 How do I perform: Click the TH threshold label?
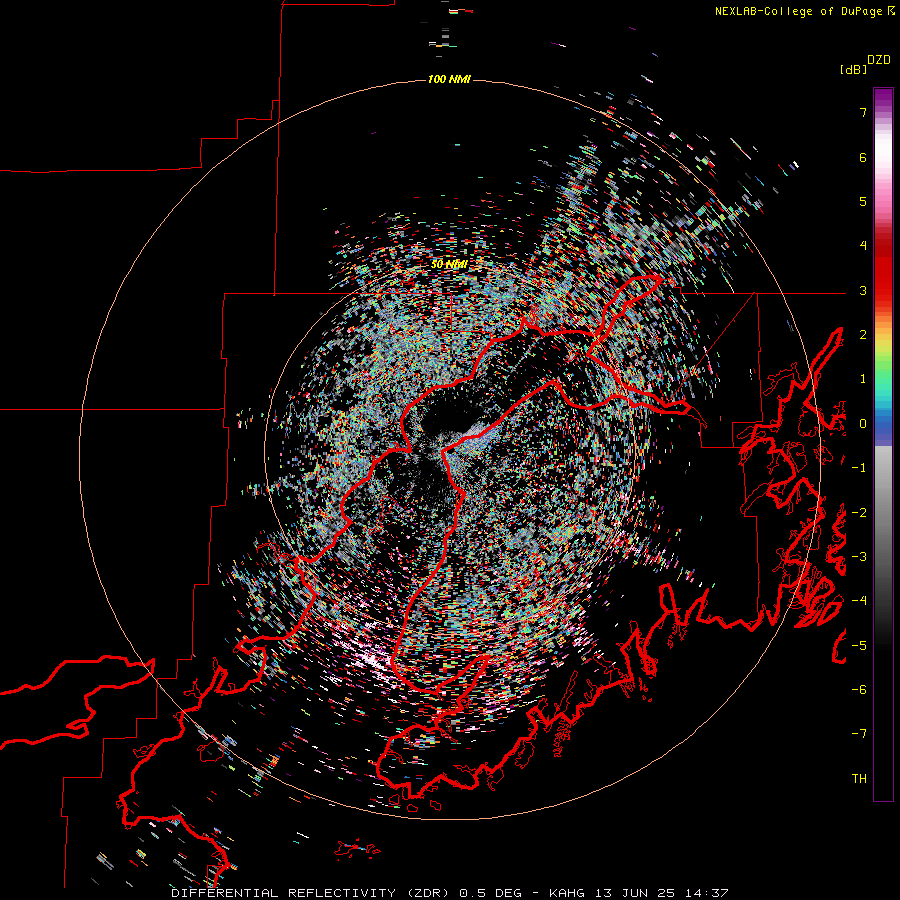[x=859, y=779]
